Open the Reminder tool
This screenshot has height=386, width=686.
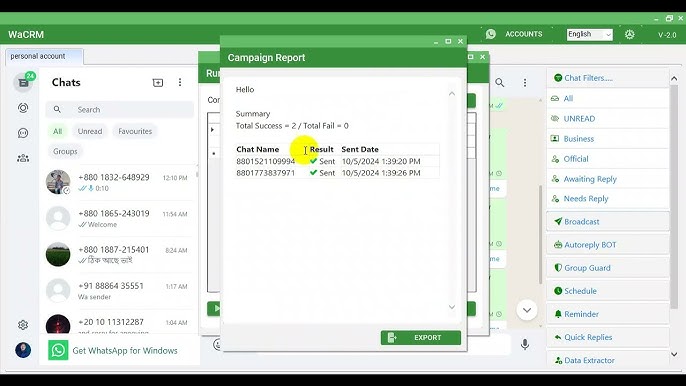click(x=608, y=314)
